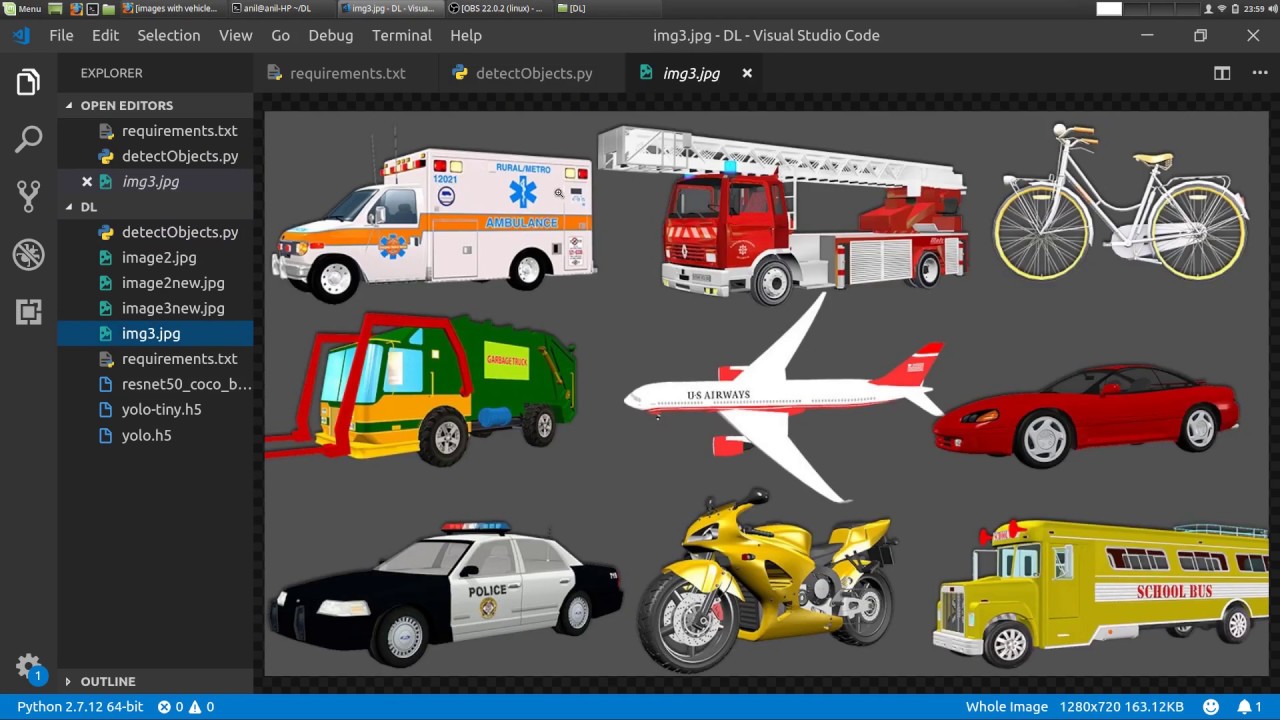This screenshot has width=1280, height=720.
Task: Close img3.jpg in Open Editors list
Action: point(87,181)
